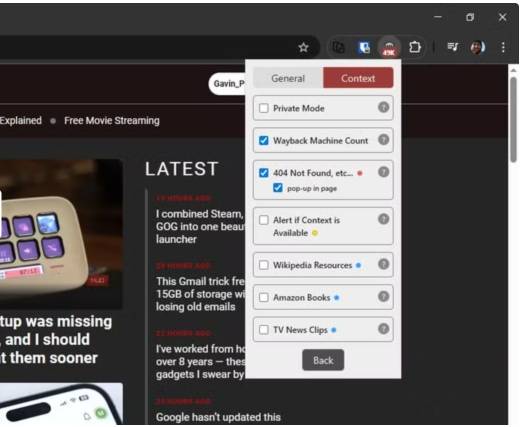Viewport: 522px width, 427px height.
Task: Click the grey extension icon beside the star
Action: [338, 47]
